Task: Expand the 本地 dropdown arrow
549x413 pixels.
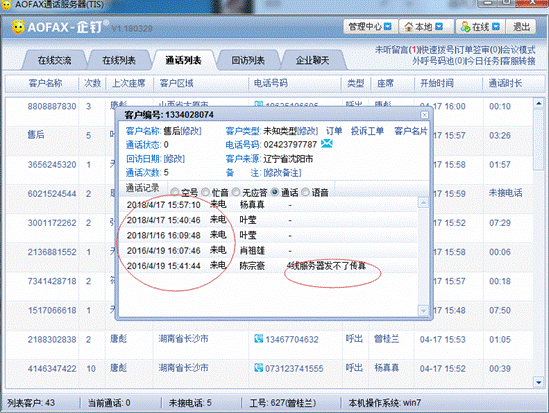Action: tap(439, 27)
